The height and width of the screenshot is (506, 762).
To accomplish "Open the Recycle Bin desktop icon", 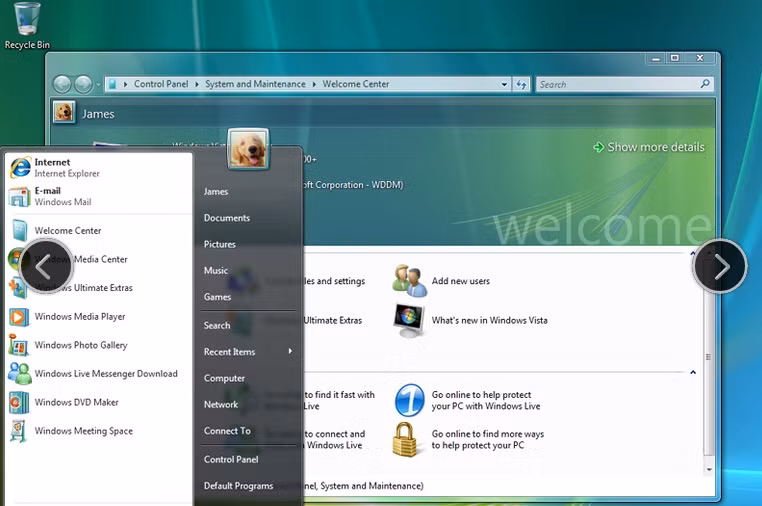I will [x=27, y=25].
